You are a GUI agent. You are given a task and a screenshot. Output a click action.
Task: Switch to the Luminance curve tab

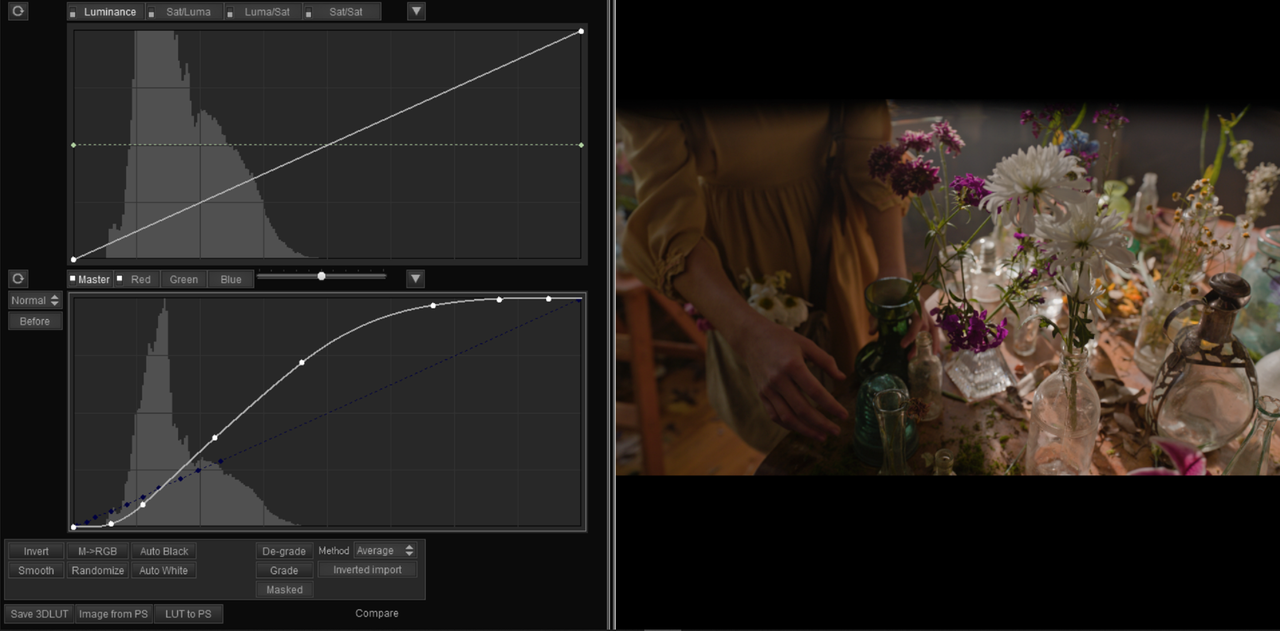click(106, 12)
